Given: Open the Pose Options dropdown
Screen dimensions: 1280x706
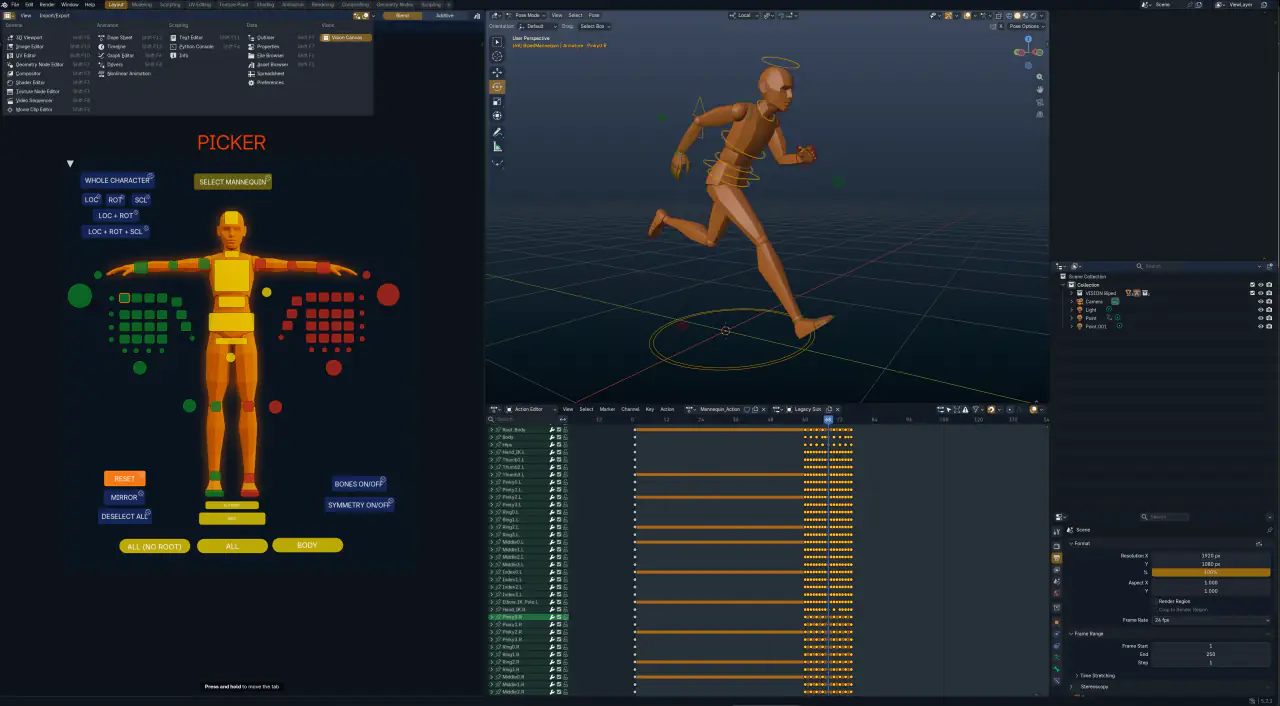Looking at the screenshot, I should (1026, 26).
